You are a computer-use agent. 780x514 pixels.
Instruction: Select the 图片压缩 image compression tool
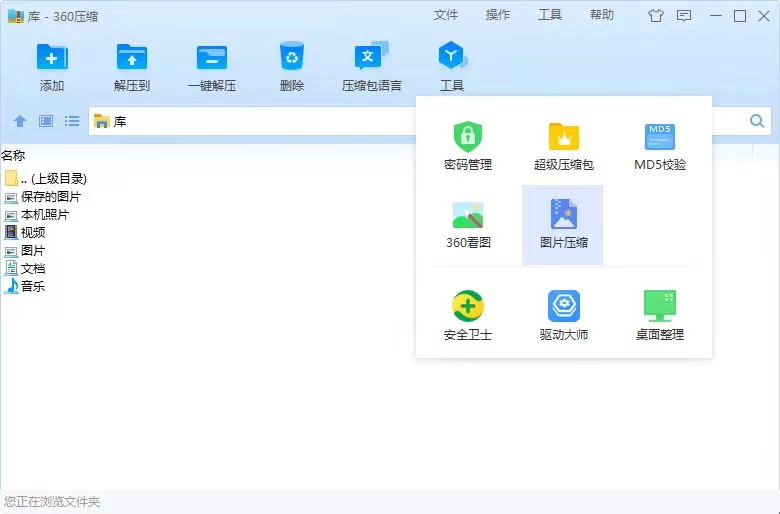563,225
